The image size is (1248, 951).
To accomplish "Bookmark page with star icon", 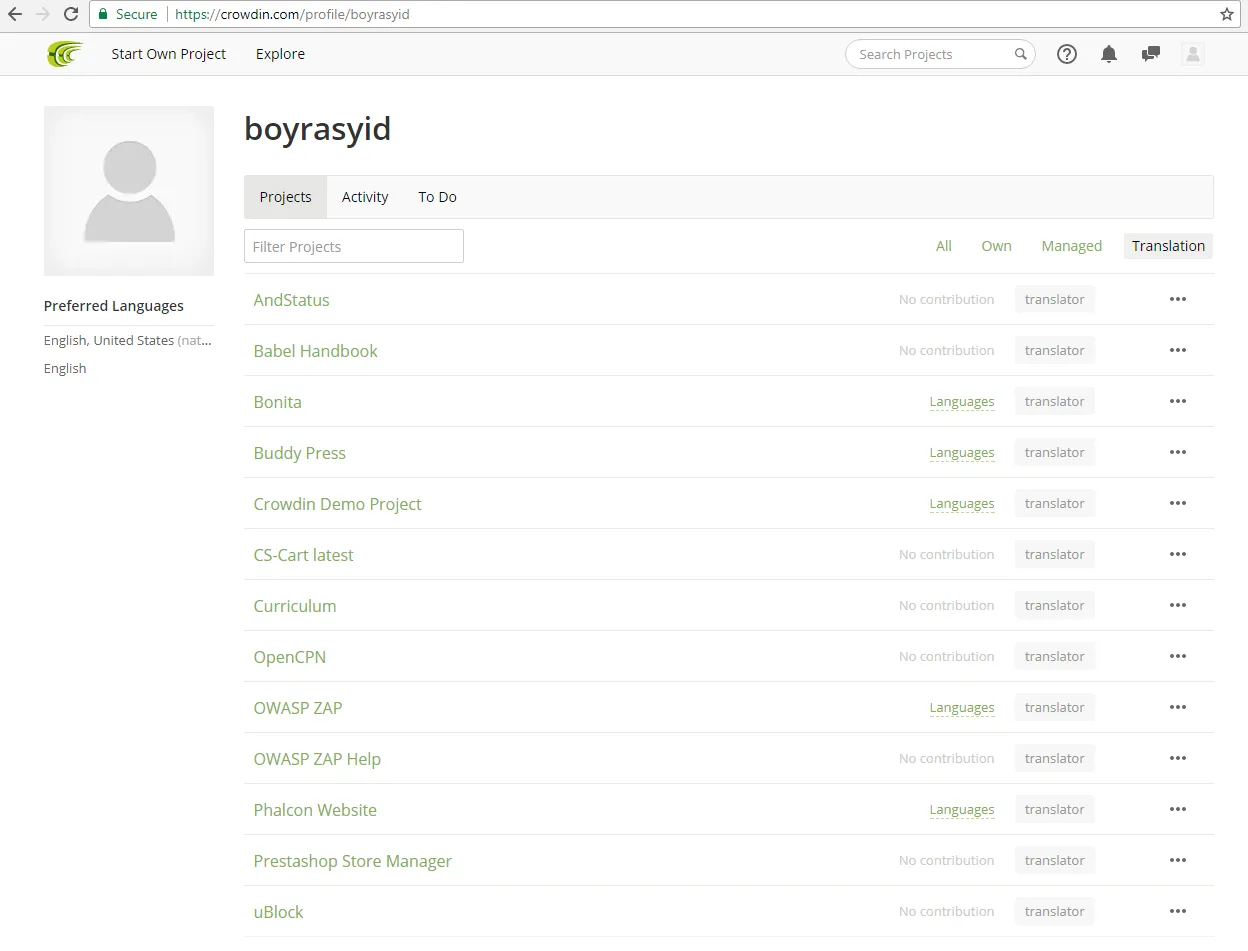I will point(1226,15).
